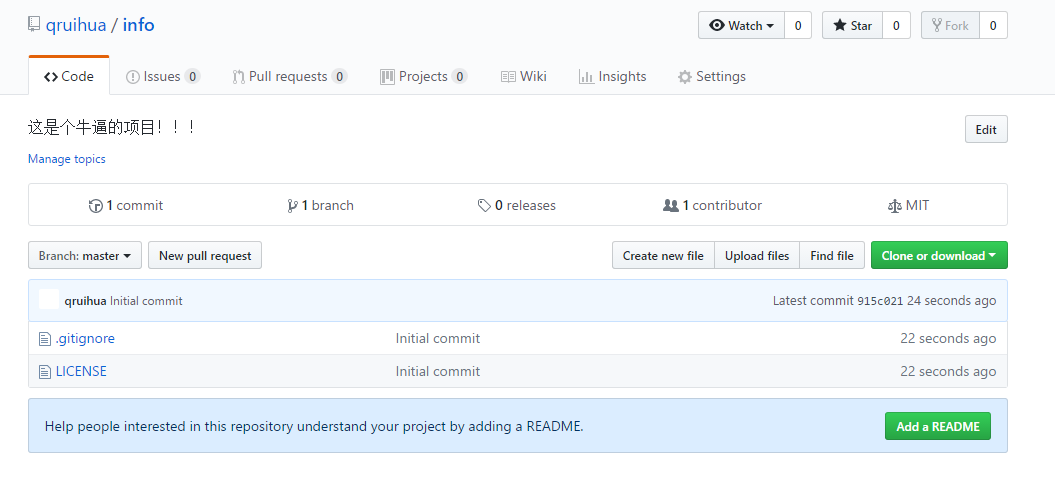The height and width of the screenshot is (478, 1055).
Task: Click the commit history clock icon
Action: (96, 206)
